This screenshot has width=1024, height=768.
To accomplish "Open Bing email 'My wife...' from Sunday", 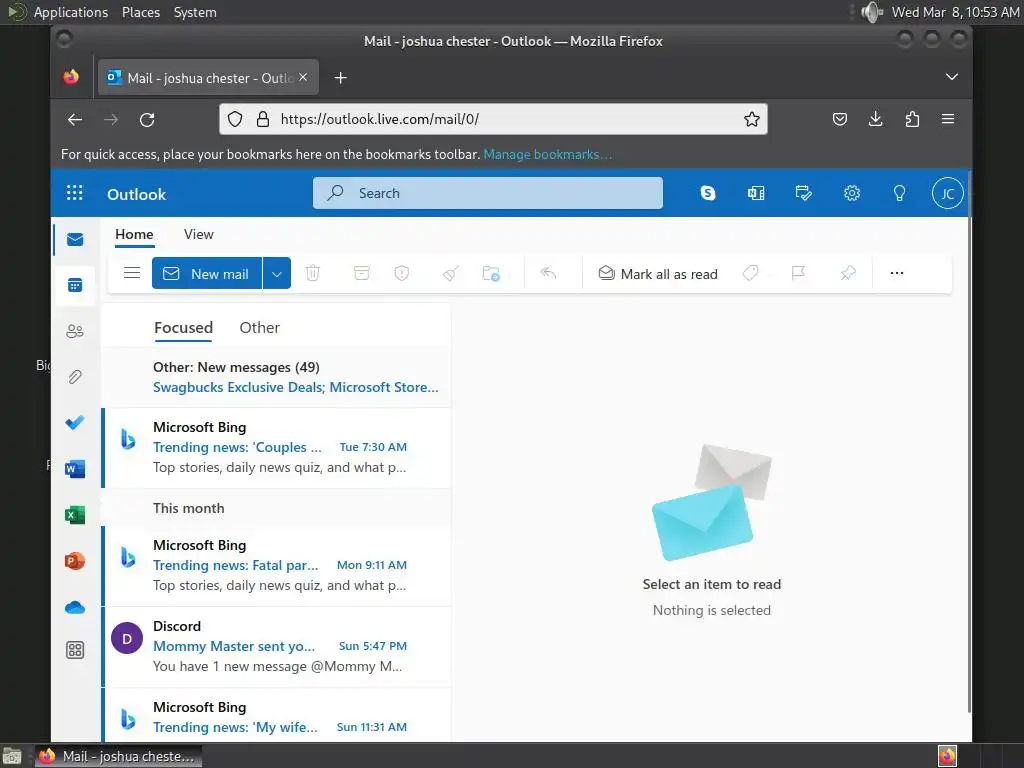I will [x=277, y=716].
